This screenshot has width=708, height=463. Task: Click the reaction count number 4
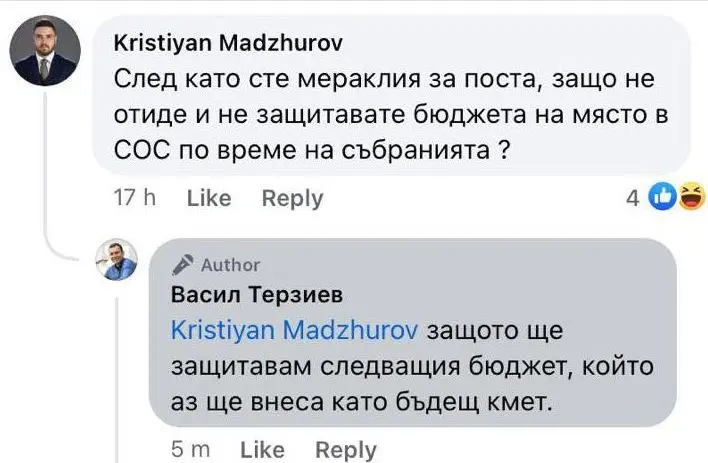click(x=632, y=198)
